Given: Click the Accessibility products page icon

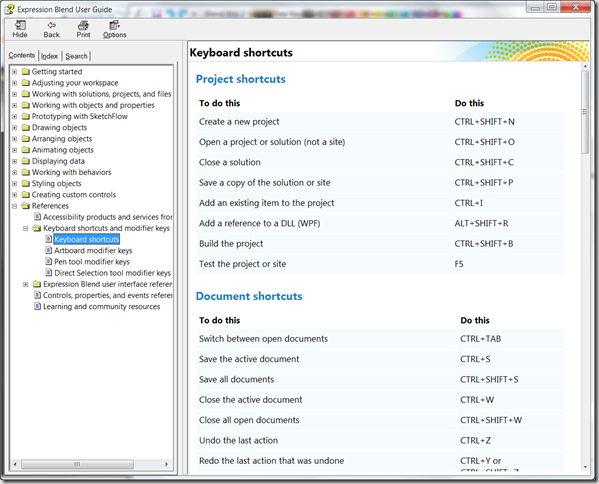Looking at the screenshot, I should coord(37,217).
